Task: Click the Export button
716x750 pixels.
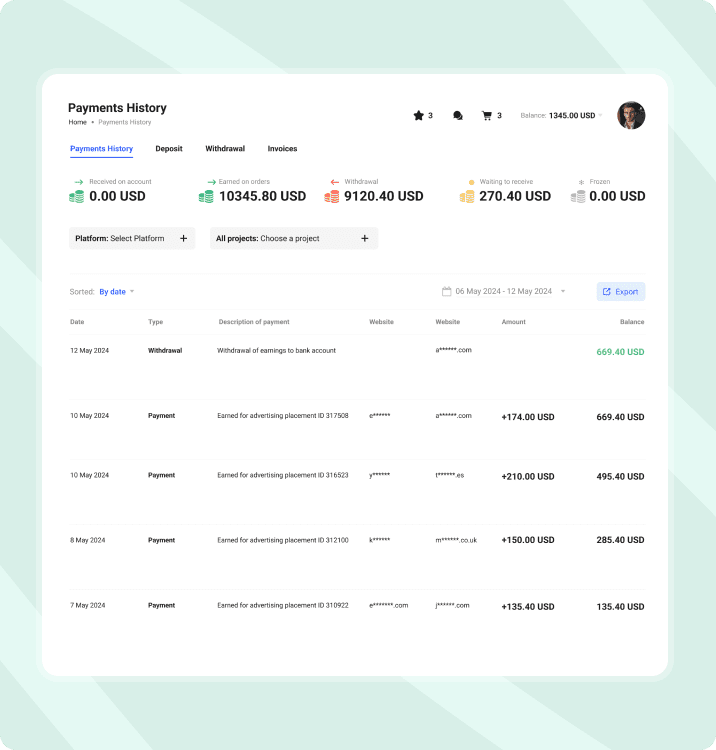Action: coord(621,292)
